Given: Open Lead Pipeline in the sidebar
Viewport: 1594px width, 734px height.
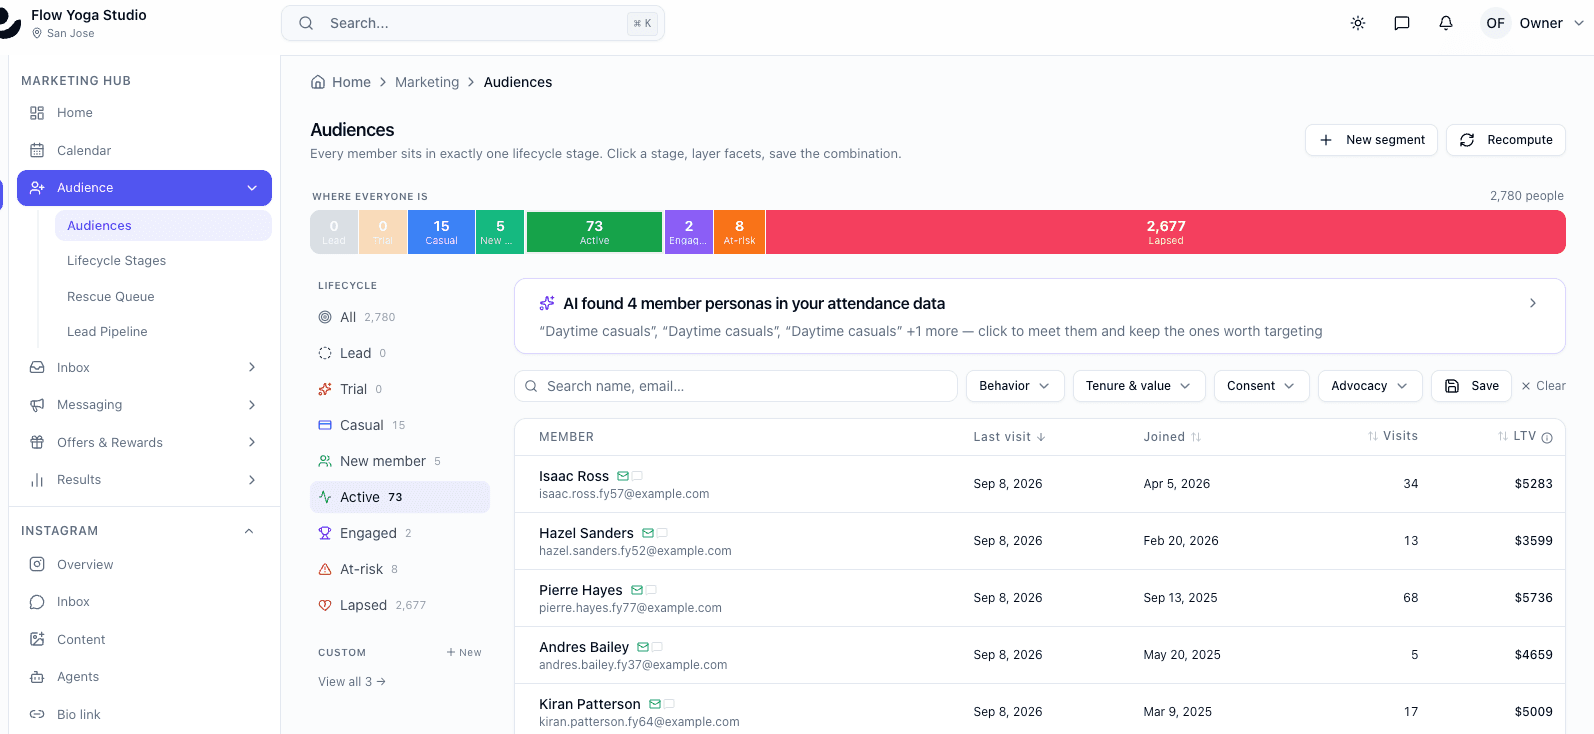Looking at the screenshot, I should coord(107,332).
